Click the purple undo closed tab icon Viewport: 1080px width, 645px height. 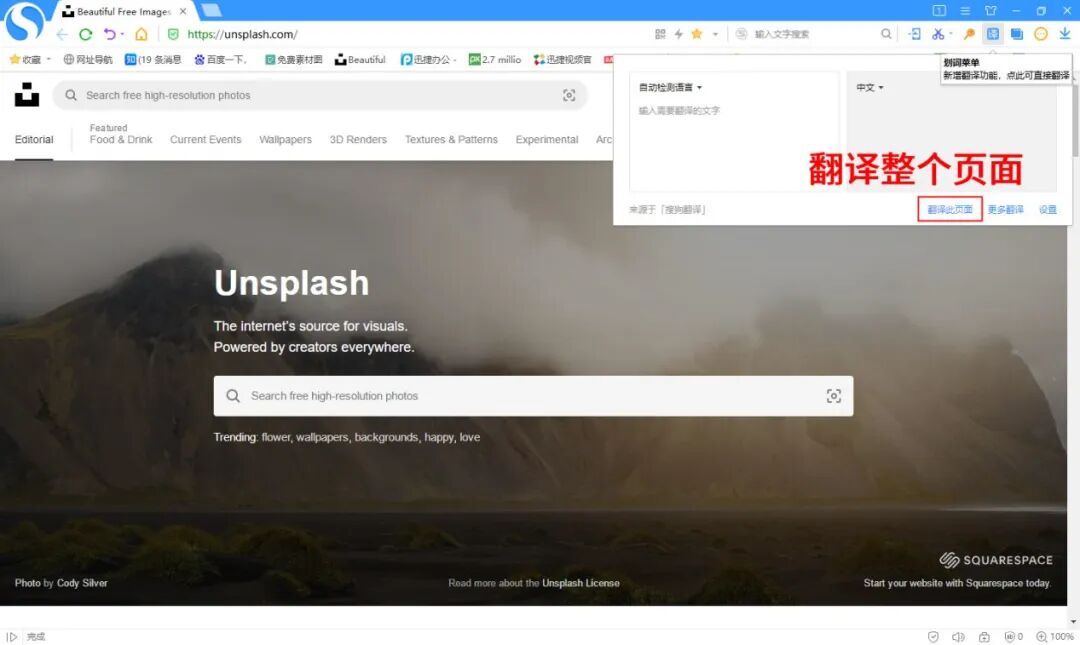point(109,34)
